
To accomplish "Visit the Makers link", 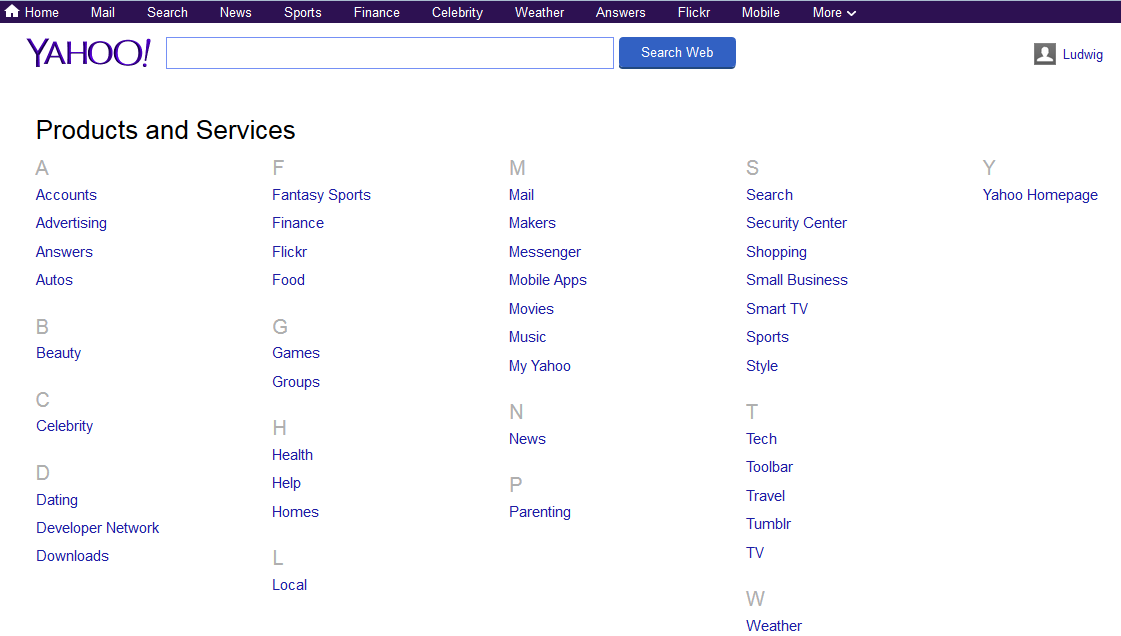I will point(532,223).
